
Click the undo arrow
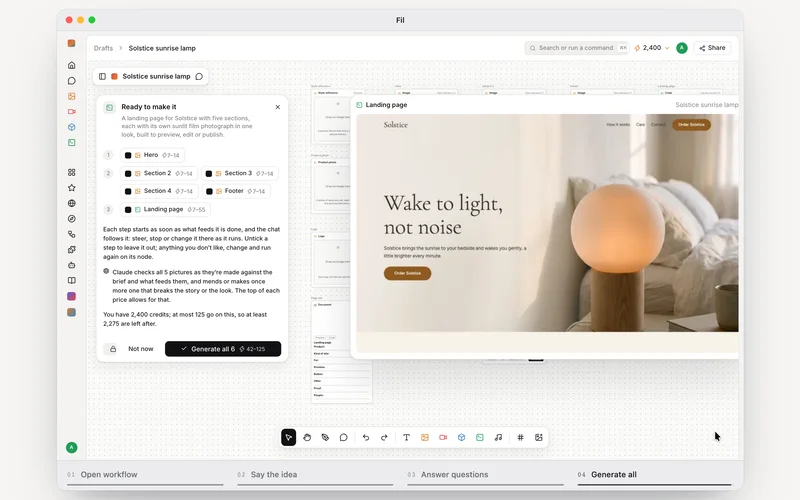pyautogui.click(x=366, y=437)
